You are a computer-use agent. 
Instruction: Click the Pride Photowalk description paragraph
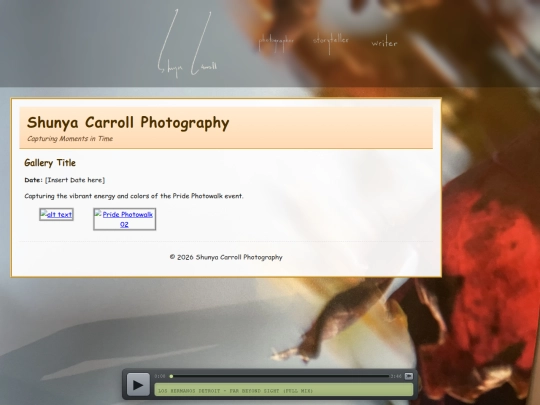point(134,196)
